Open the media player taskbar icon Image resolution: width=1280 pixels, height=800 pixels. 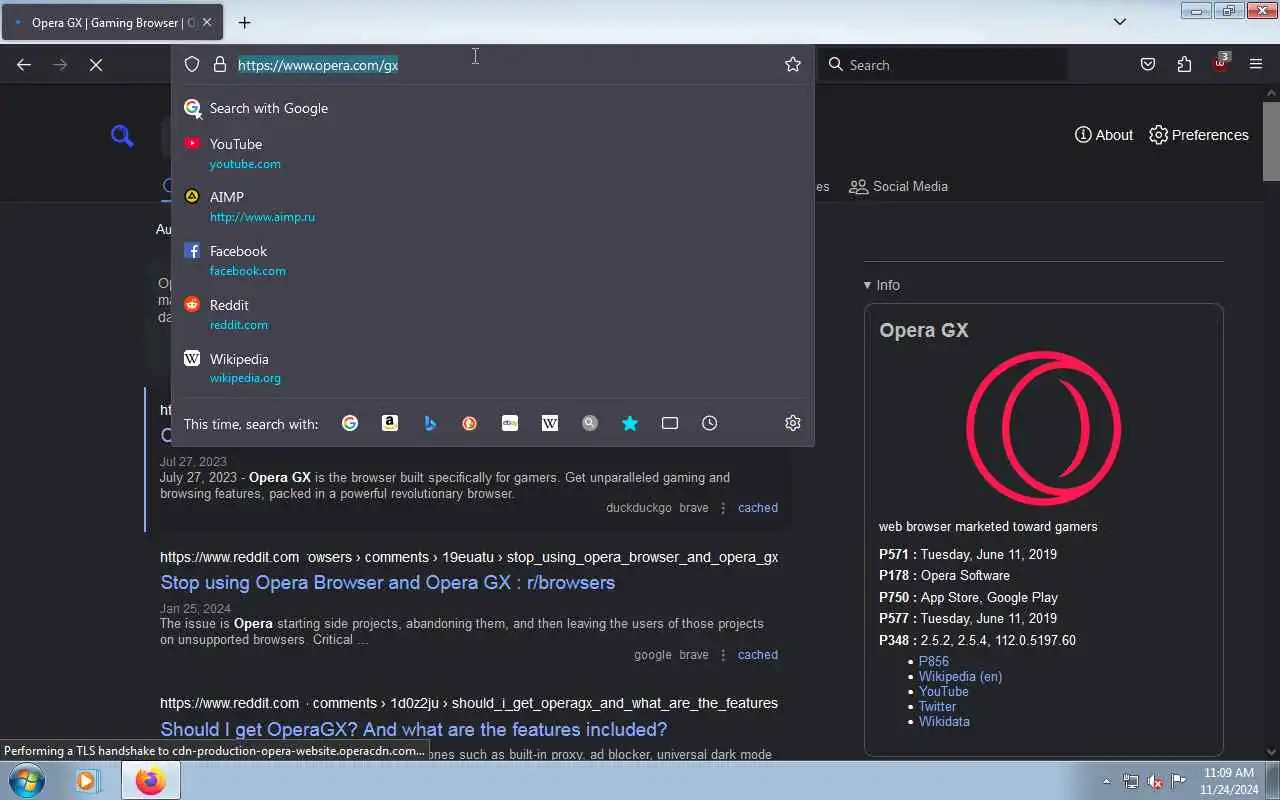(x=88, y=780)
